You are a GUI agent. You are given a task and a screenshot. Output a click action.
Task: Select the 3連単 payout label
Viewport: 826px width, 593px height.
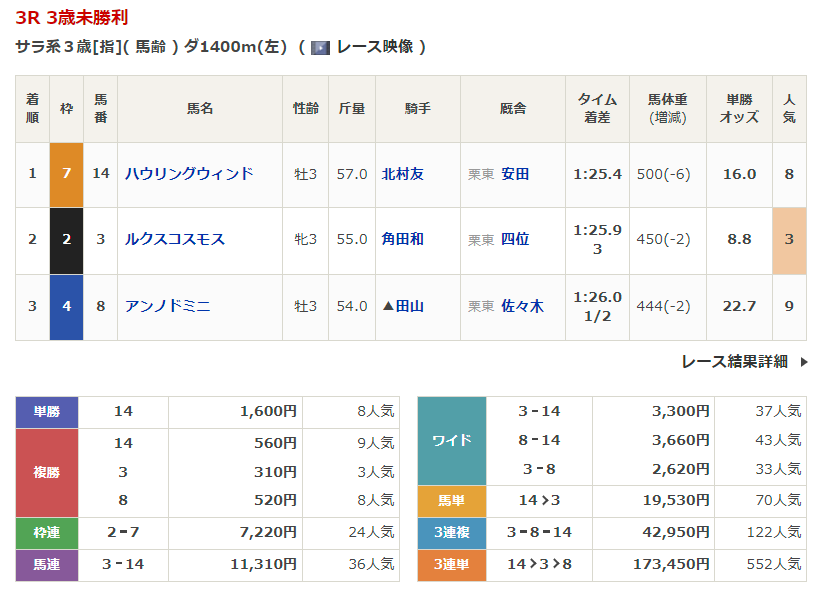click(x=451, y=565)
